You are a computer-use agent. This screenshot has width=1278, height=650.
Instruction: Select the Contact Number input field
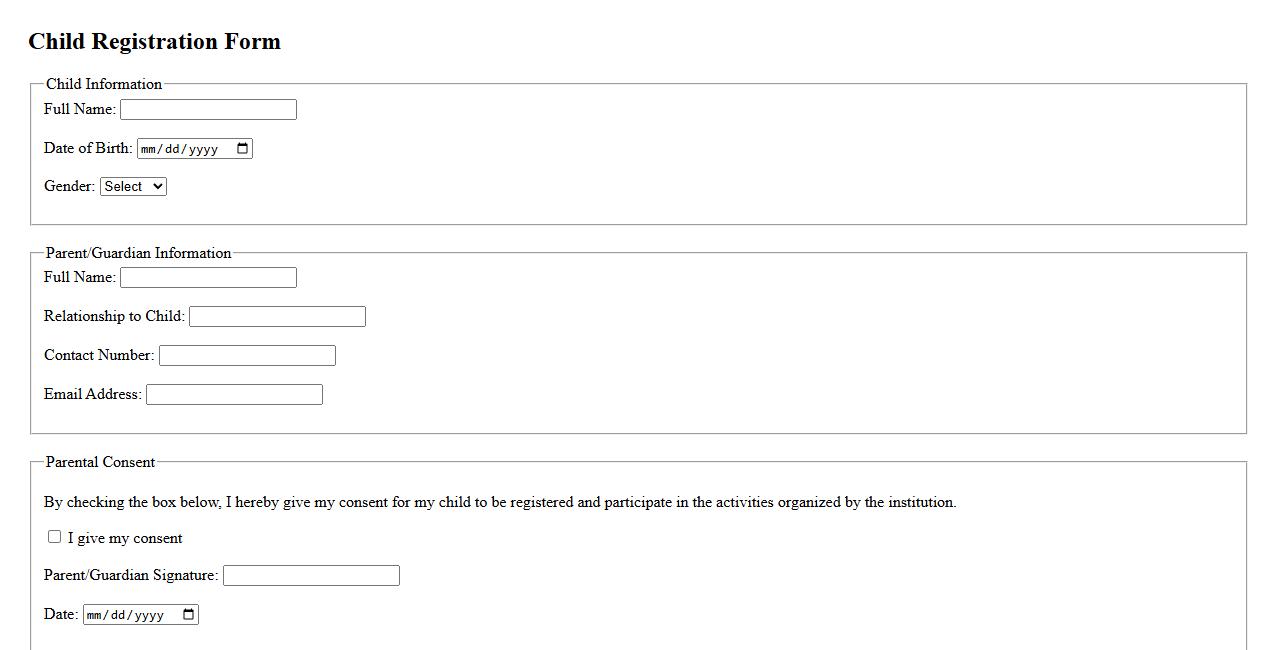[247, 356]
